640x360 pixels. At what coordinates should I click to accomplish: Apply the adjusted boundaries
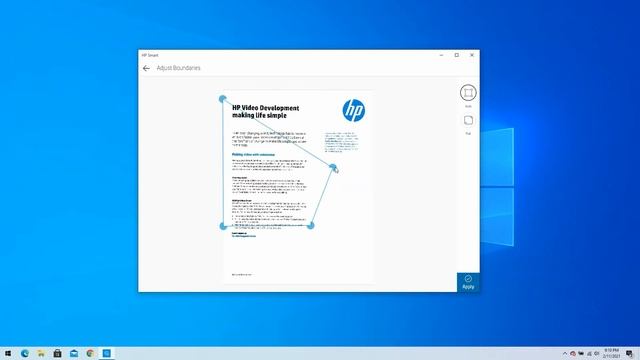pyautogui.click(x=468, y=282)
